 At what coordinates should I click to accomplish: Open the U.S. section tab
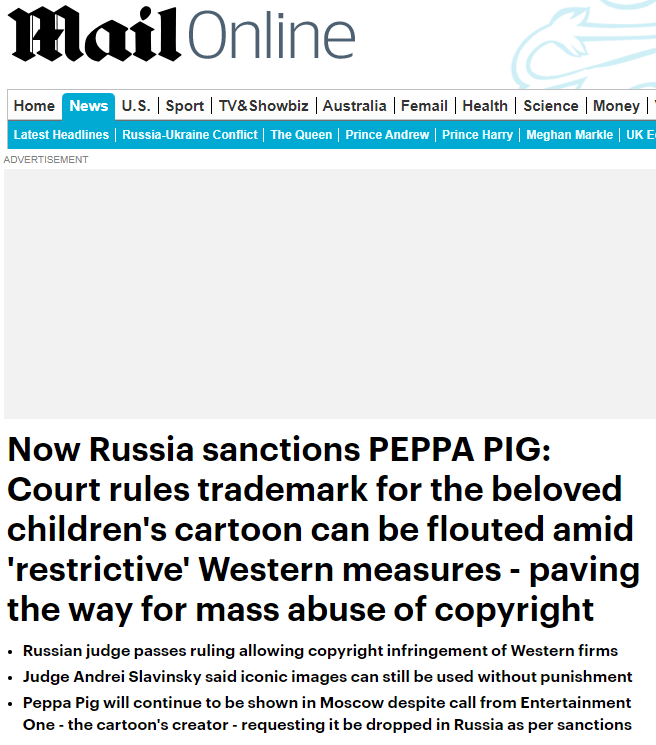click(x=136, y=106)
